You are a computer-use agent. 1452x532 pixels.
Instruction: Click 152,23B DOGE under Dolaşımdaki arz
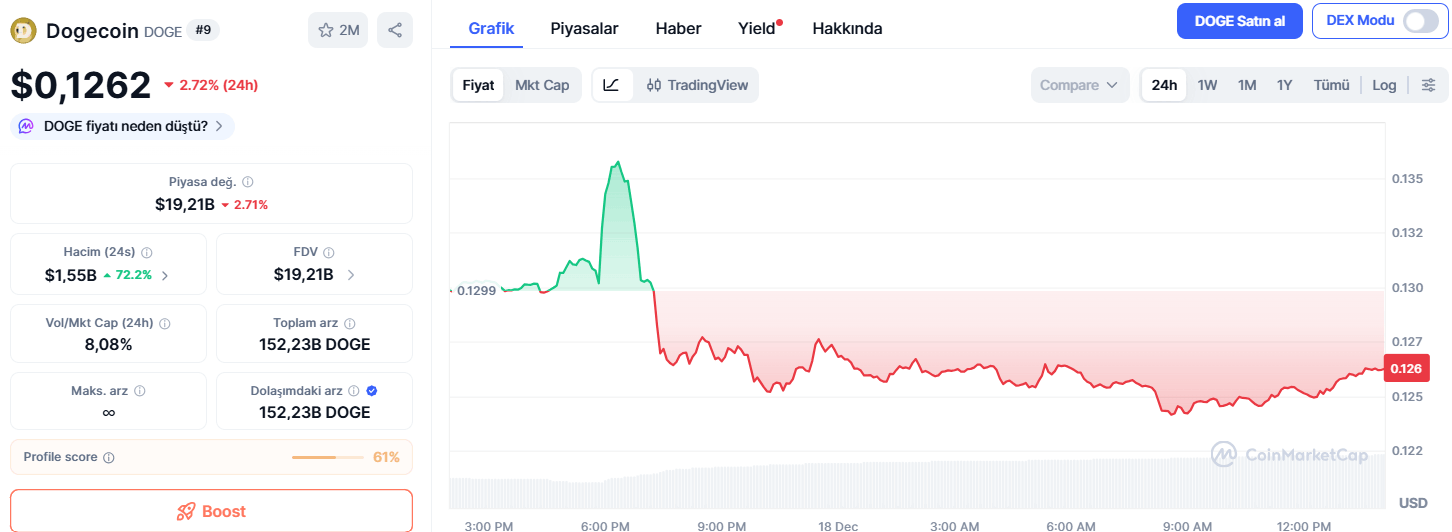pos(314,412)
